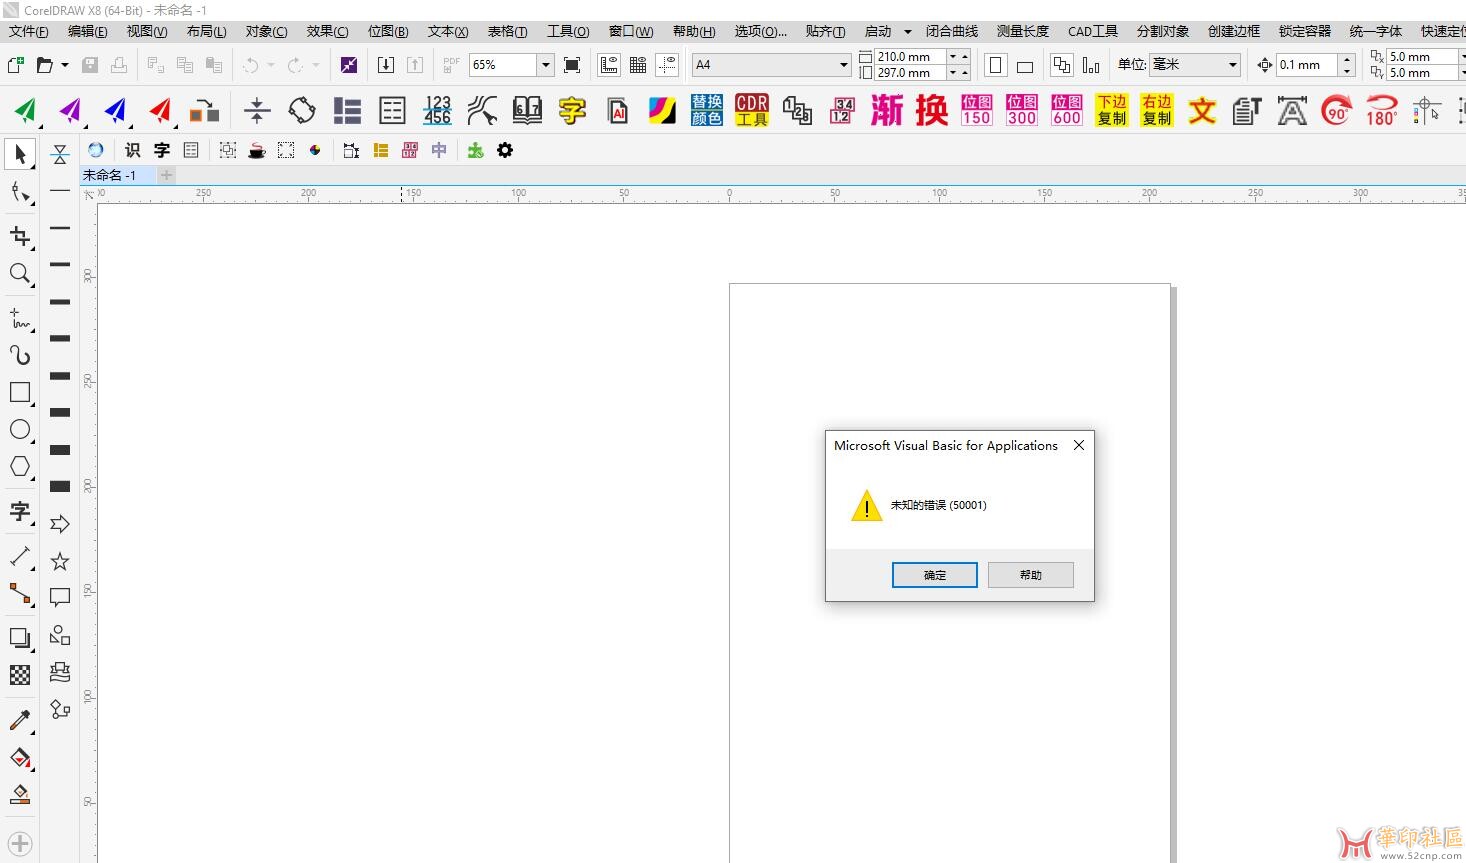Click the 位图300 bitmap conversion icon
The image size is (1466, 863).
(x=1022, y=110)
